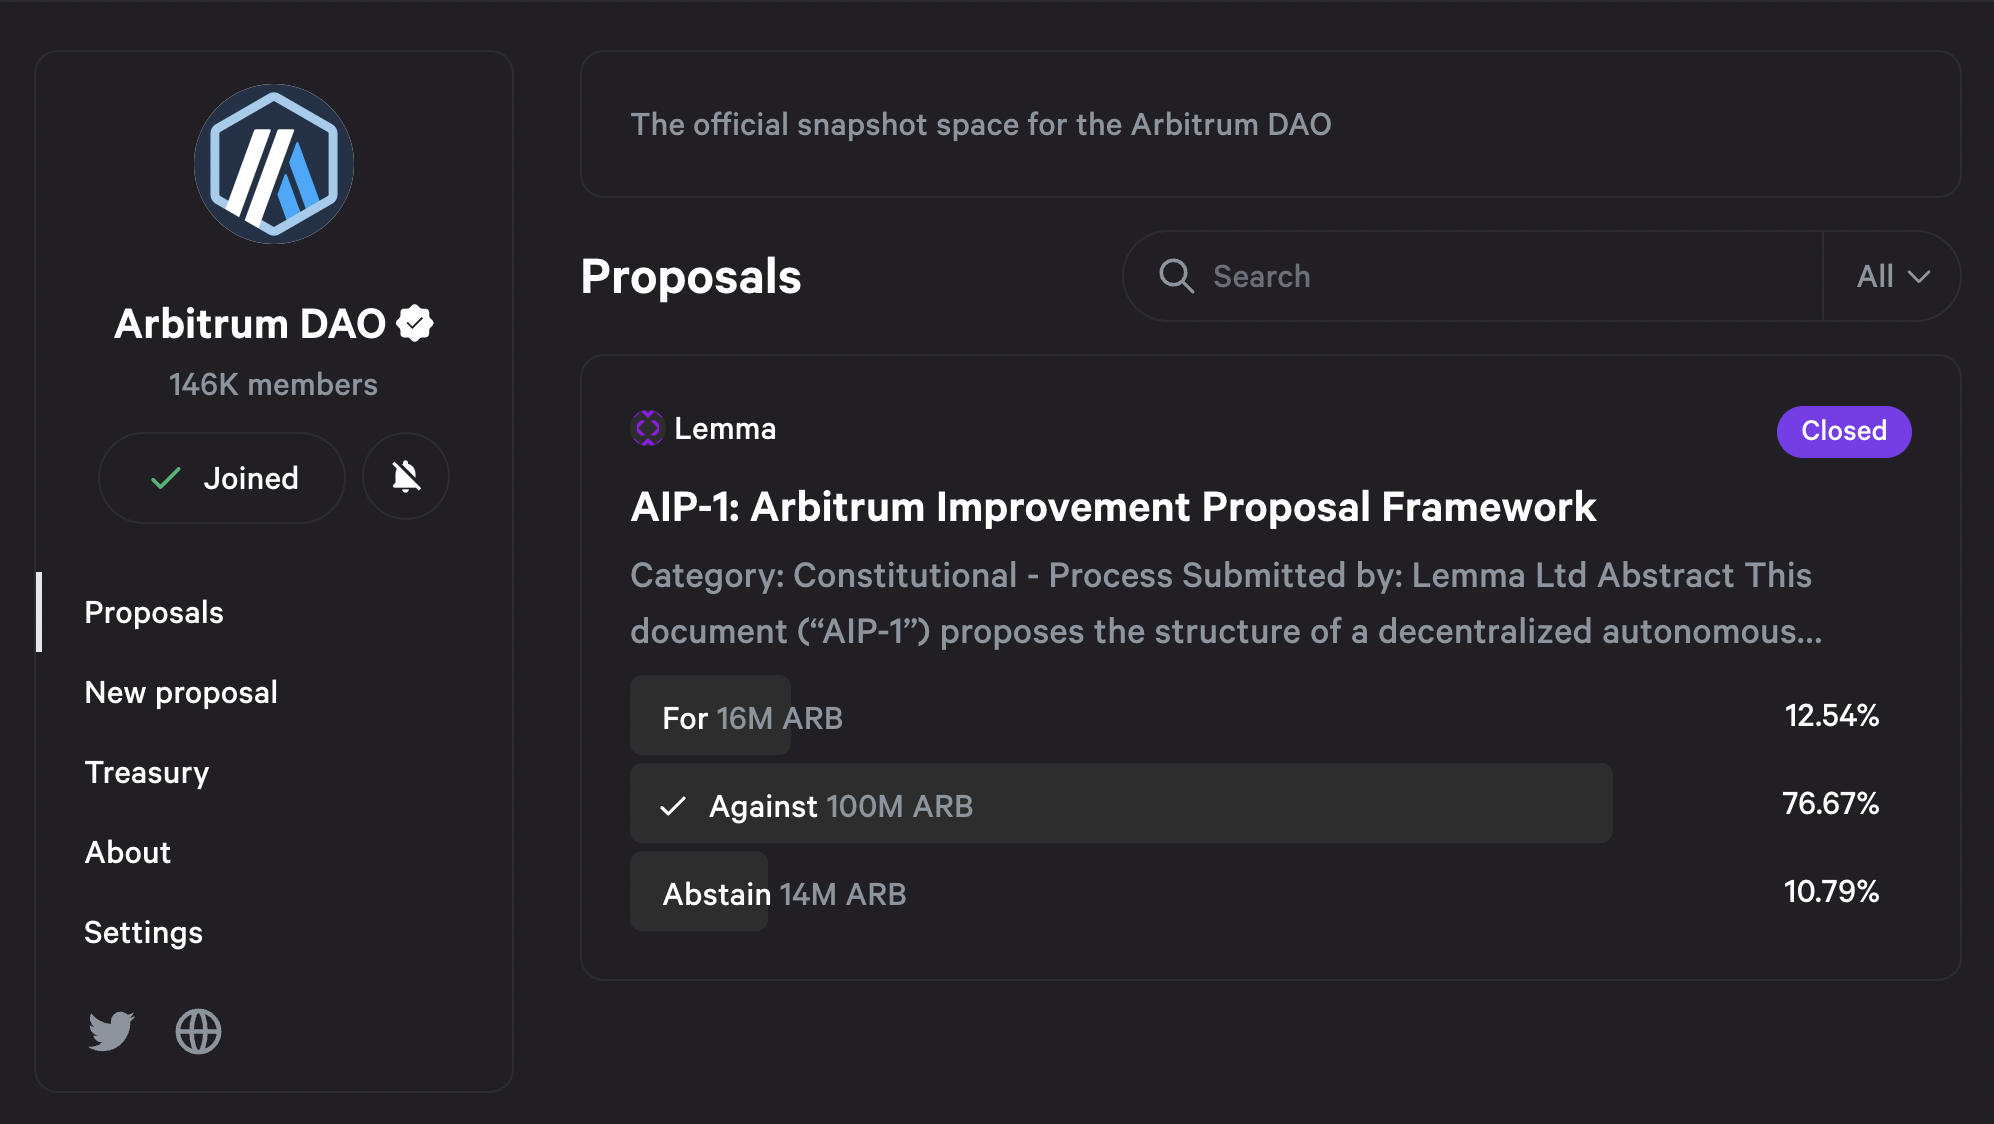1994x1124 pixels.
Task: Click the Lemma author avatar icon
Action: (x=647, y=428)
